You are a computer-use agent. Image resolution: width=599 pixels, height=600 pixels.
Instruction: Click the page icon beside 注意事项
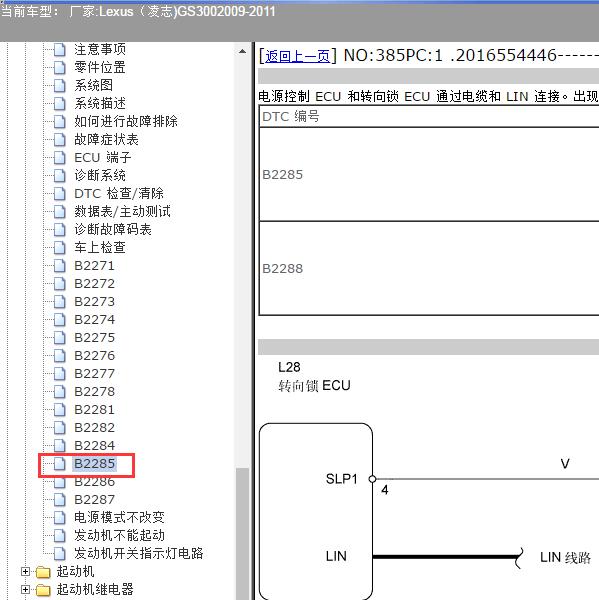pos(59,49)
